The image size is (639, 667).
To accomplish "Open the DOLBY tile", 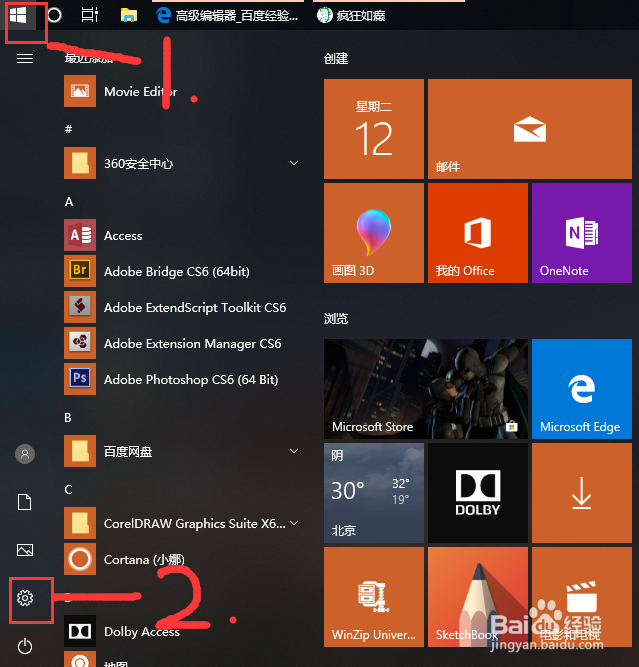I will [478, 493].
